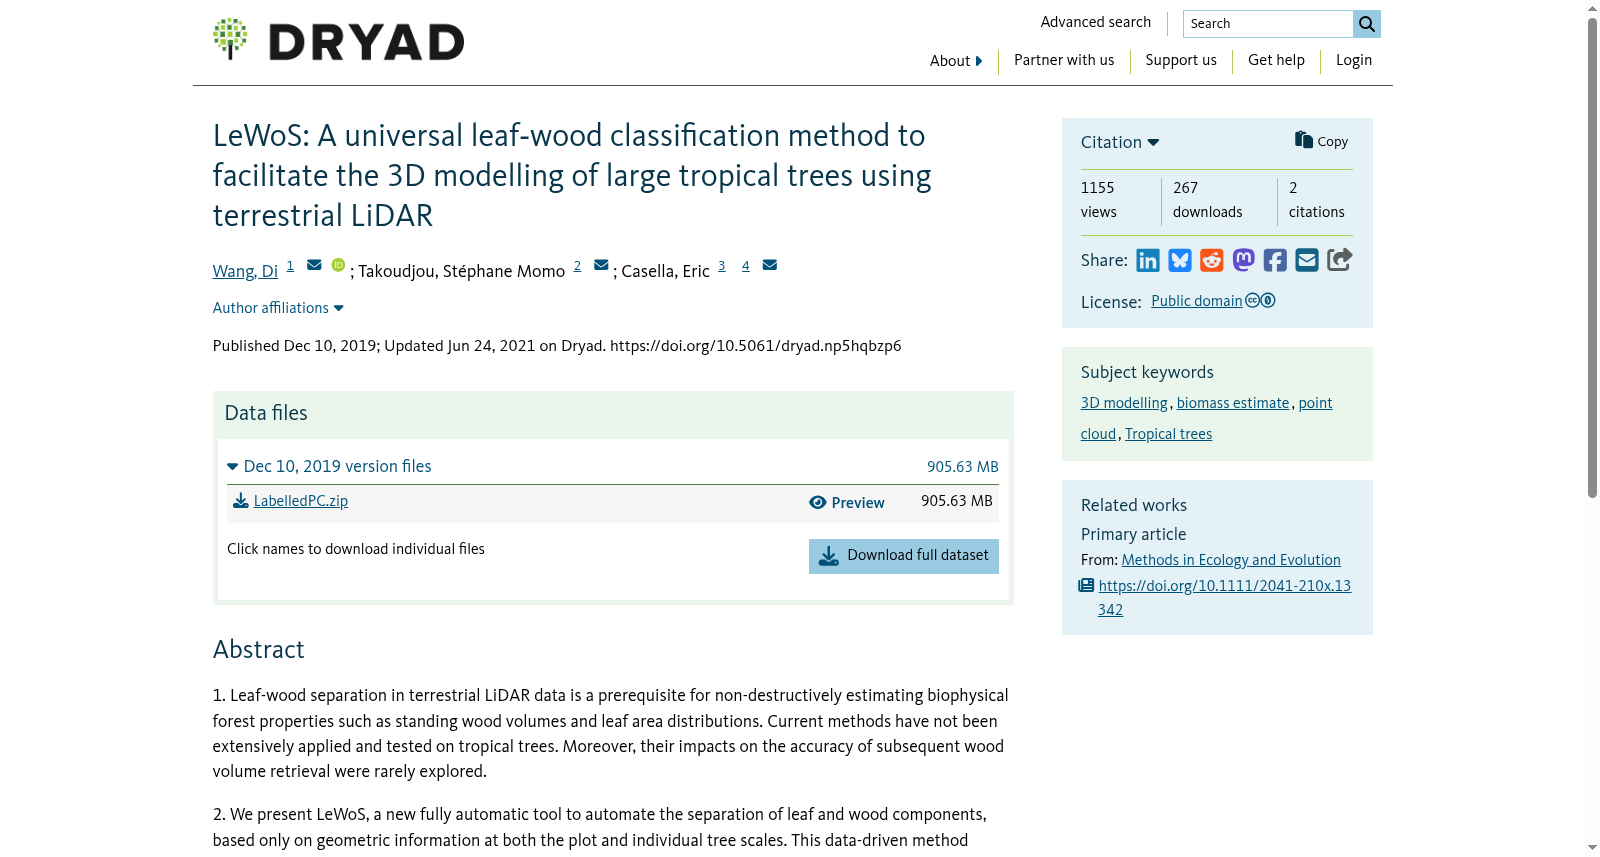Expand the Citation dropdown

(x=1120, y=142)
